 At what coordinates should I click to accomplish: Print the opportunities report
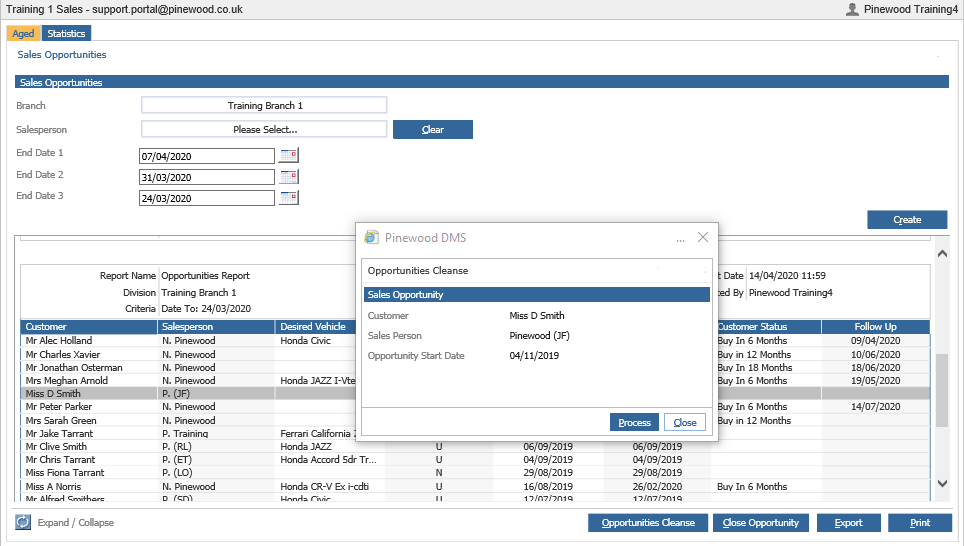click(920, 523)
